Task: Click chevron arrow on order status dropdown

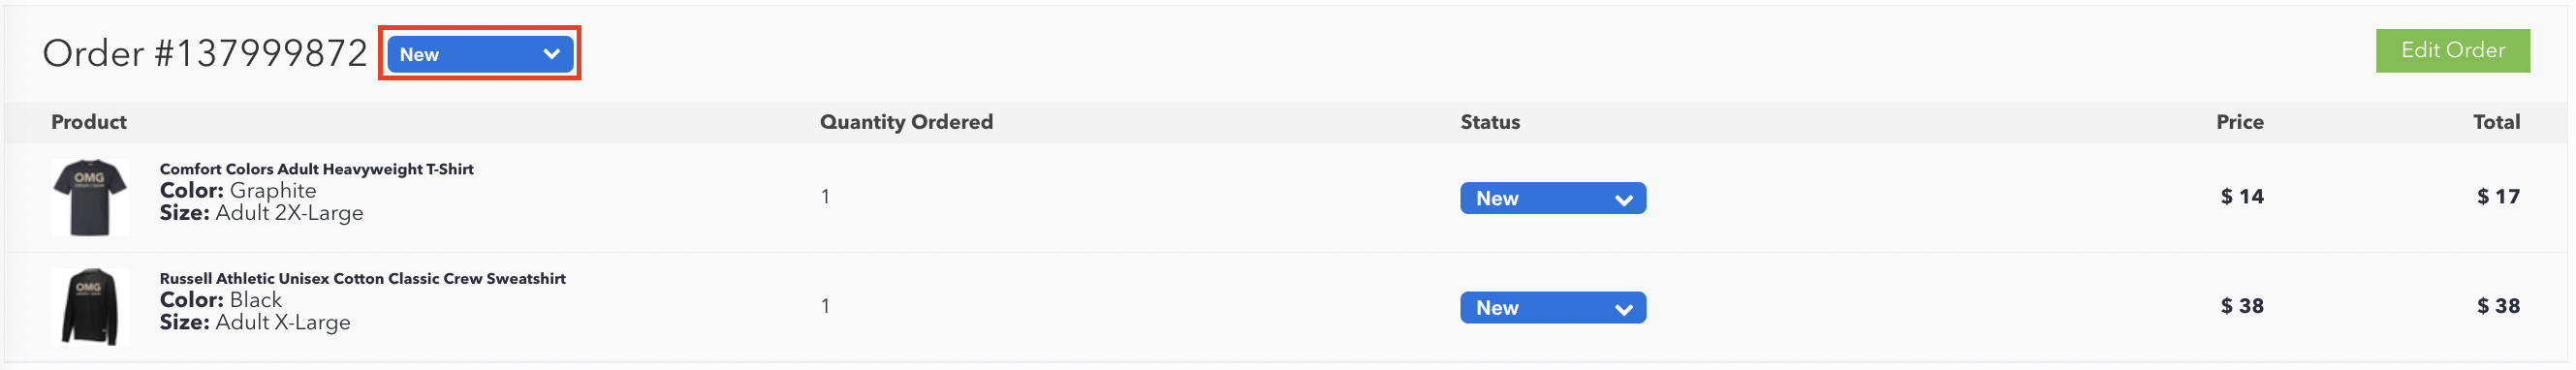Action: pyautogui.click(x=551, y=54)
